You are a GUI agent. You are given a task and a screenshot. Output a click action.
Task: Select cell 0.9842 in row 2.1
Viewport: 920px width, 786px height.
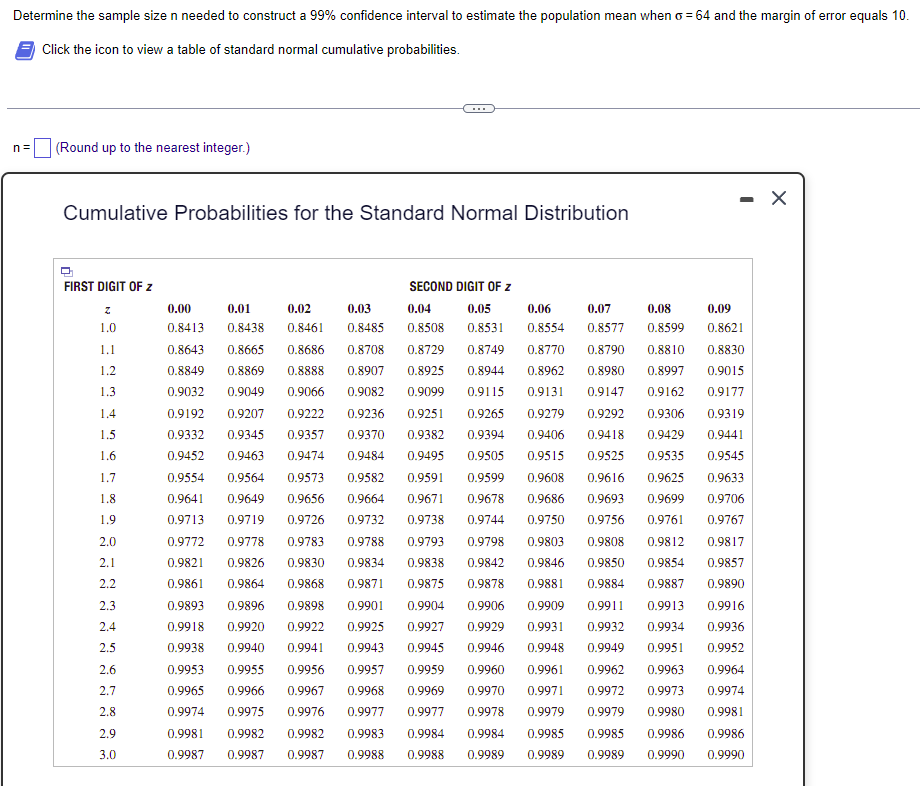pyautogui.click(x=486, y=563)
